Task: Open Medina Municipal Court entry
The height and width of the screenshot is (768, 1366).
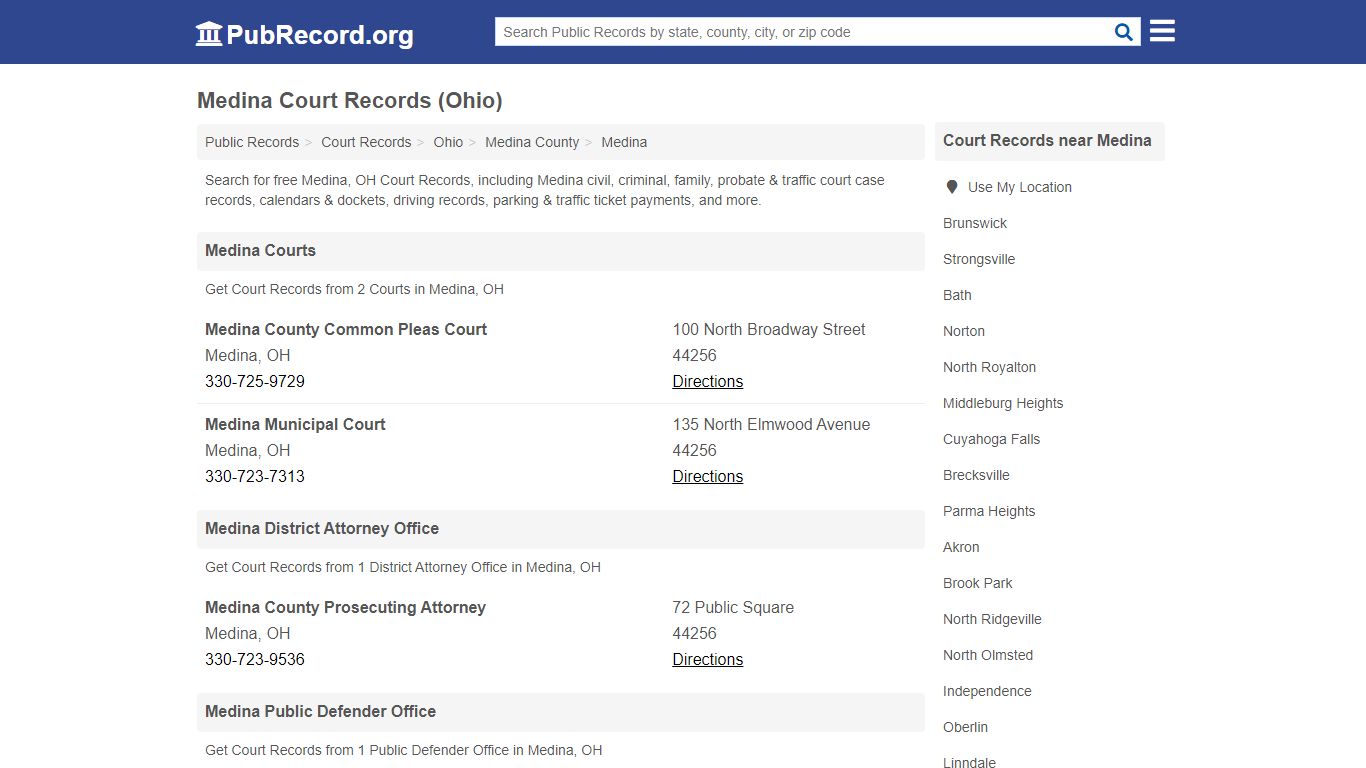Action: pyautogui.click(x=295, y=424)
